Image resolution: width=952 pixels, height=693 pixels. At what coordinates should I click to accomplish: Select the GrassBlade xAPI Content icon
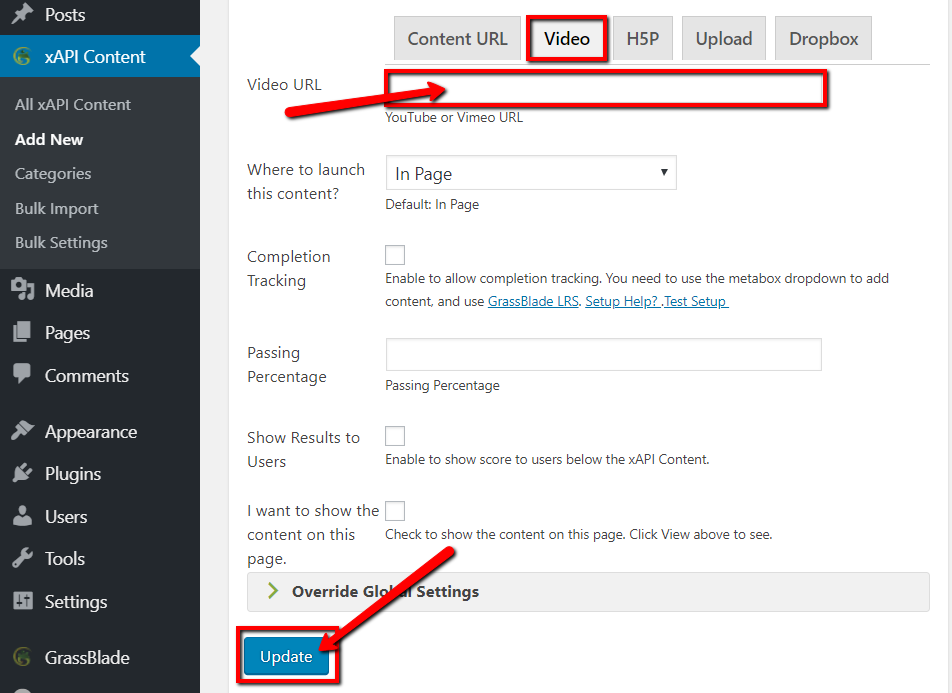click(22, 57)
